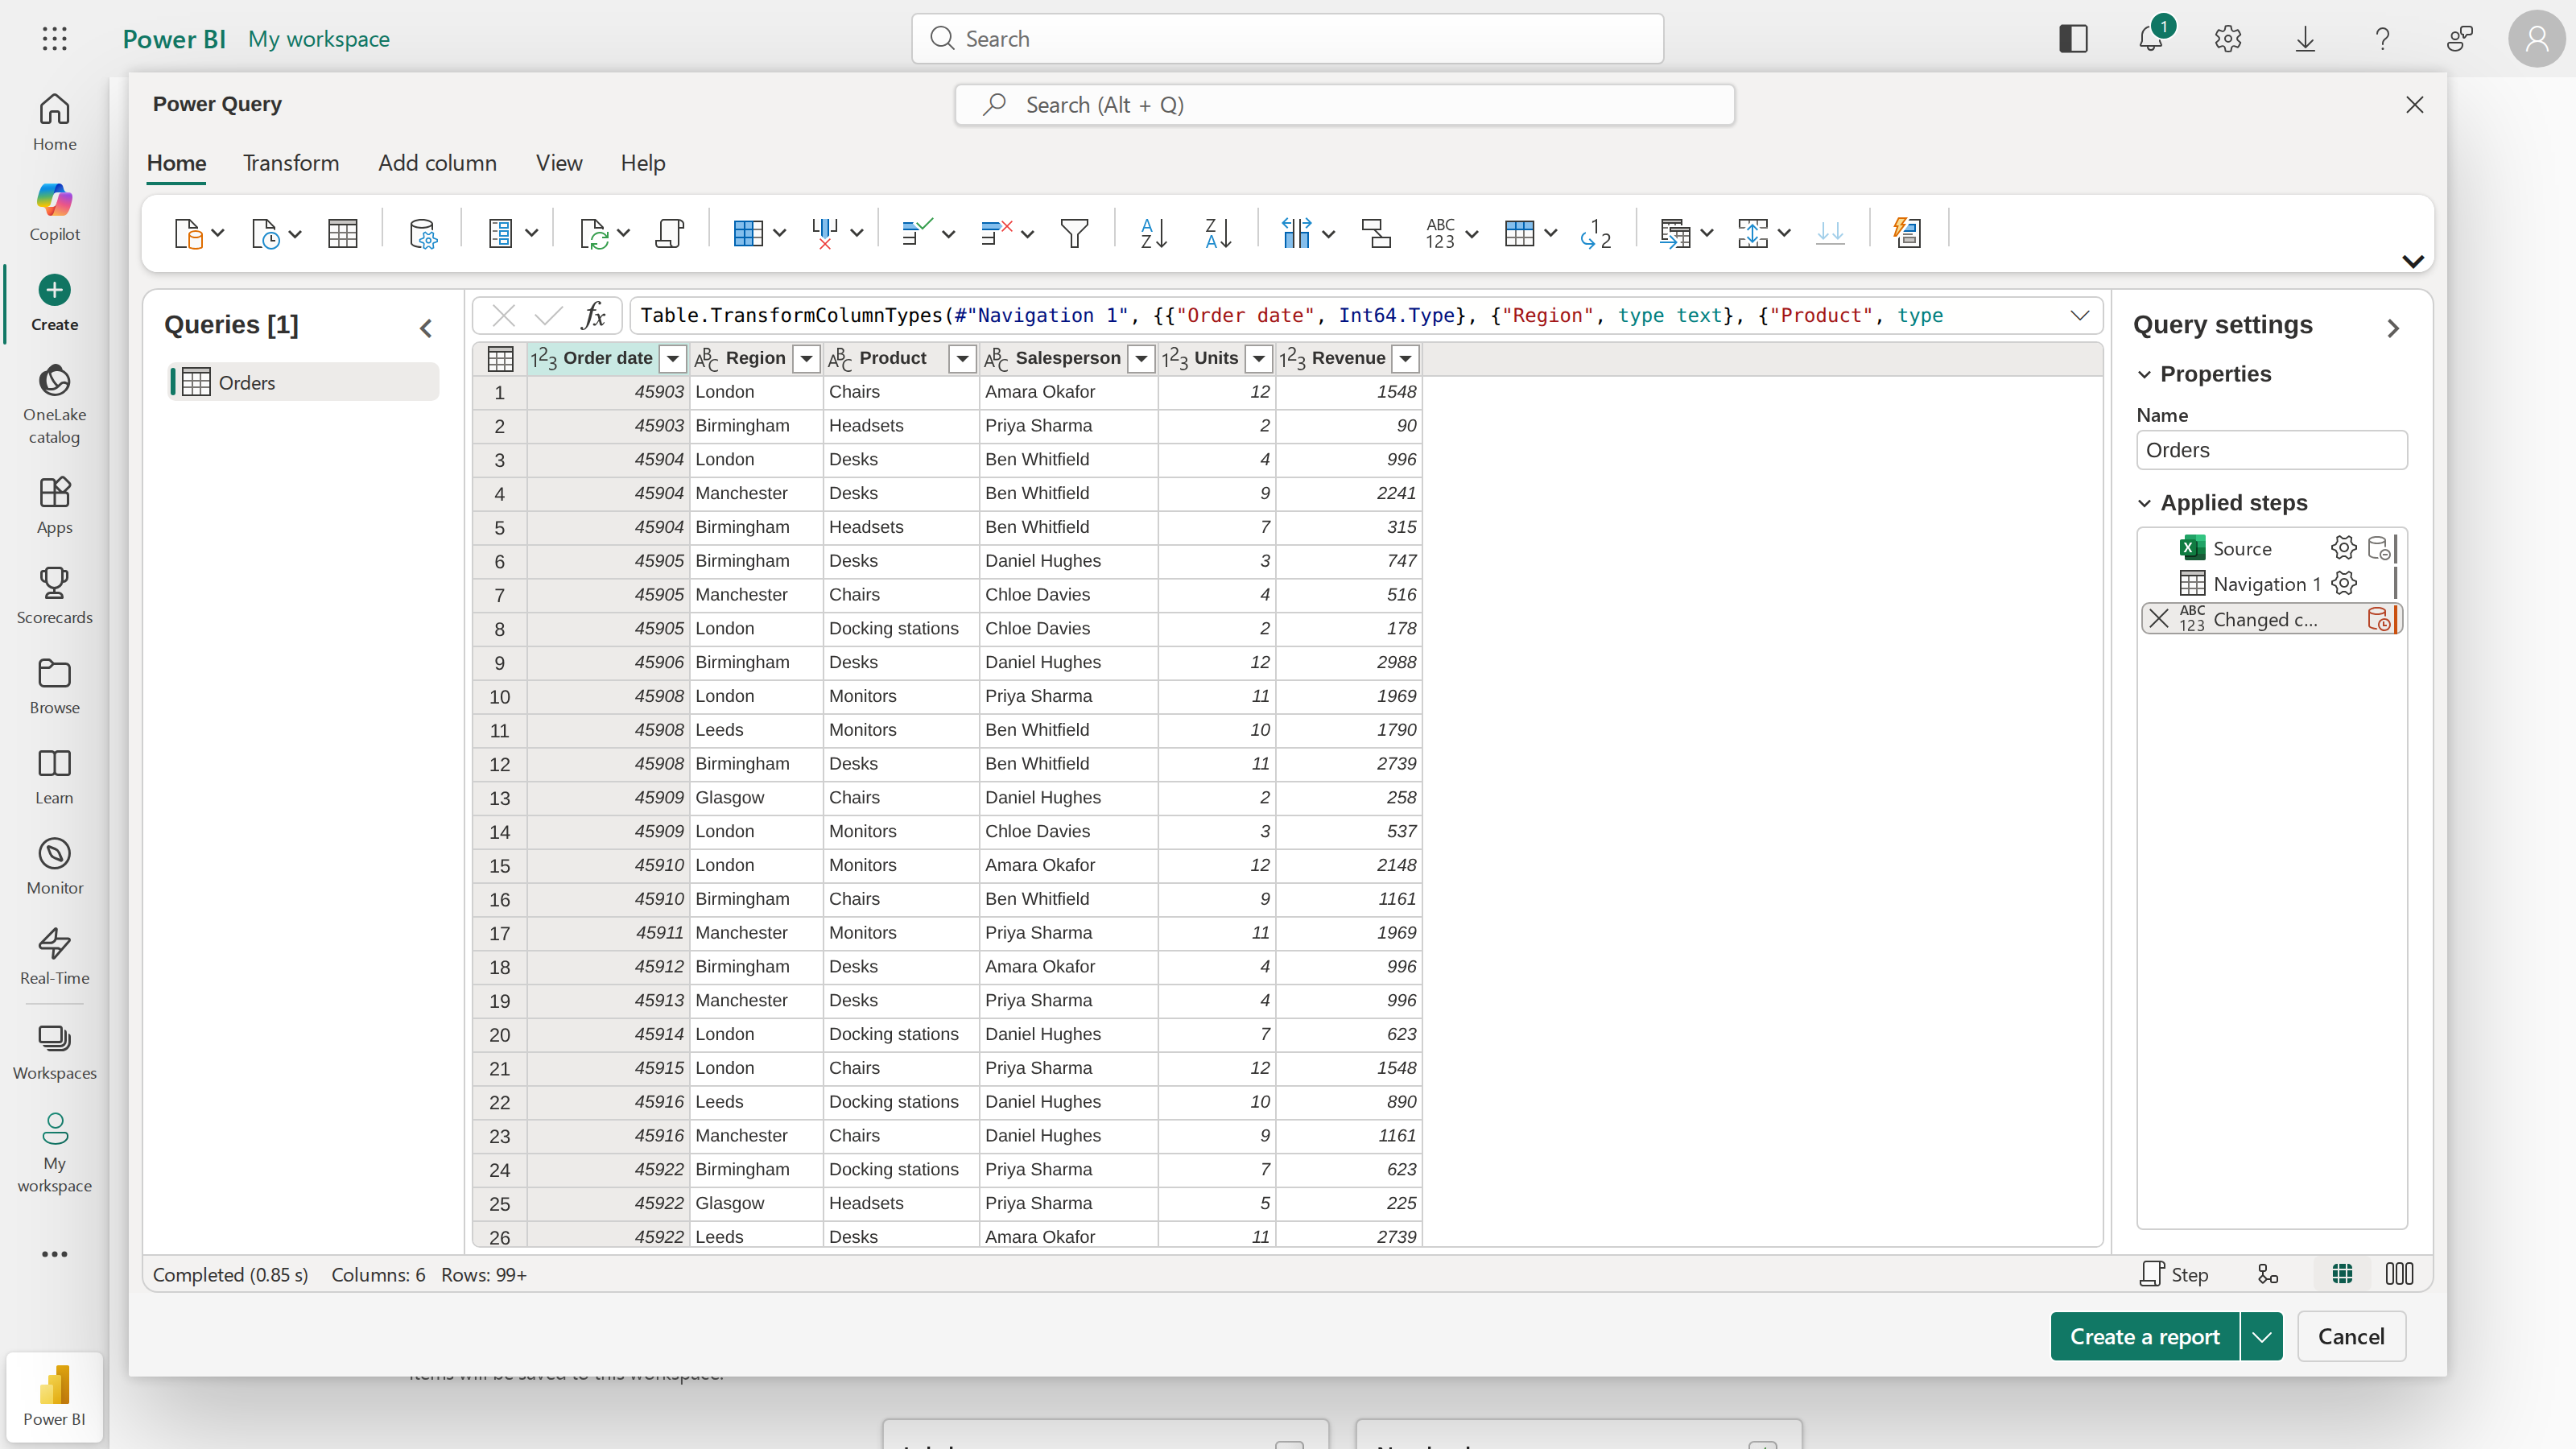This screenshot has height=1449, width=2576.
Task: Click the Group by icon
Action: (1376, 233)
